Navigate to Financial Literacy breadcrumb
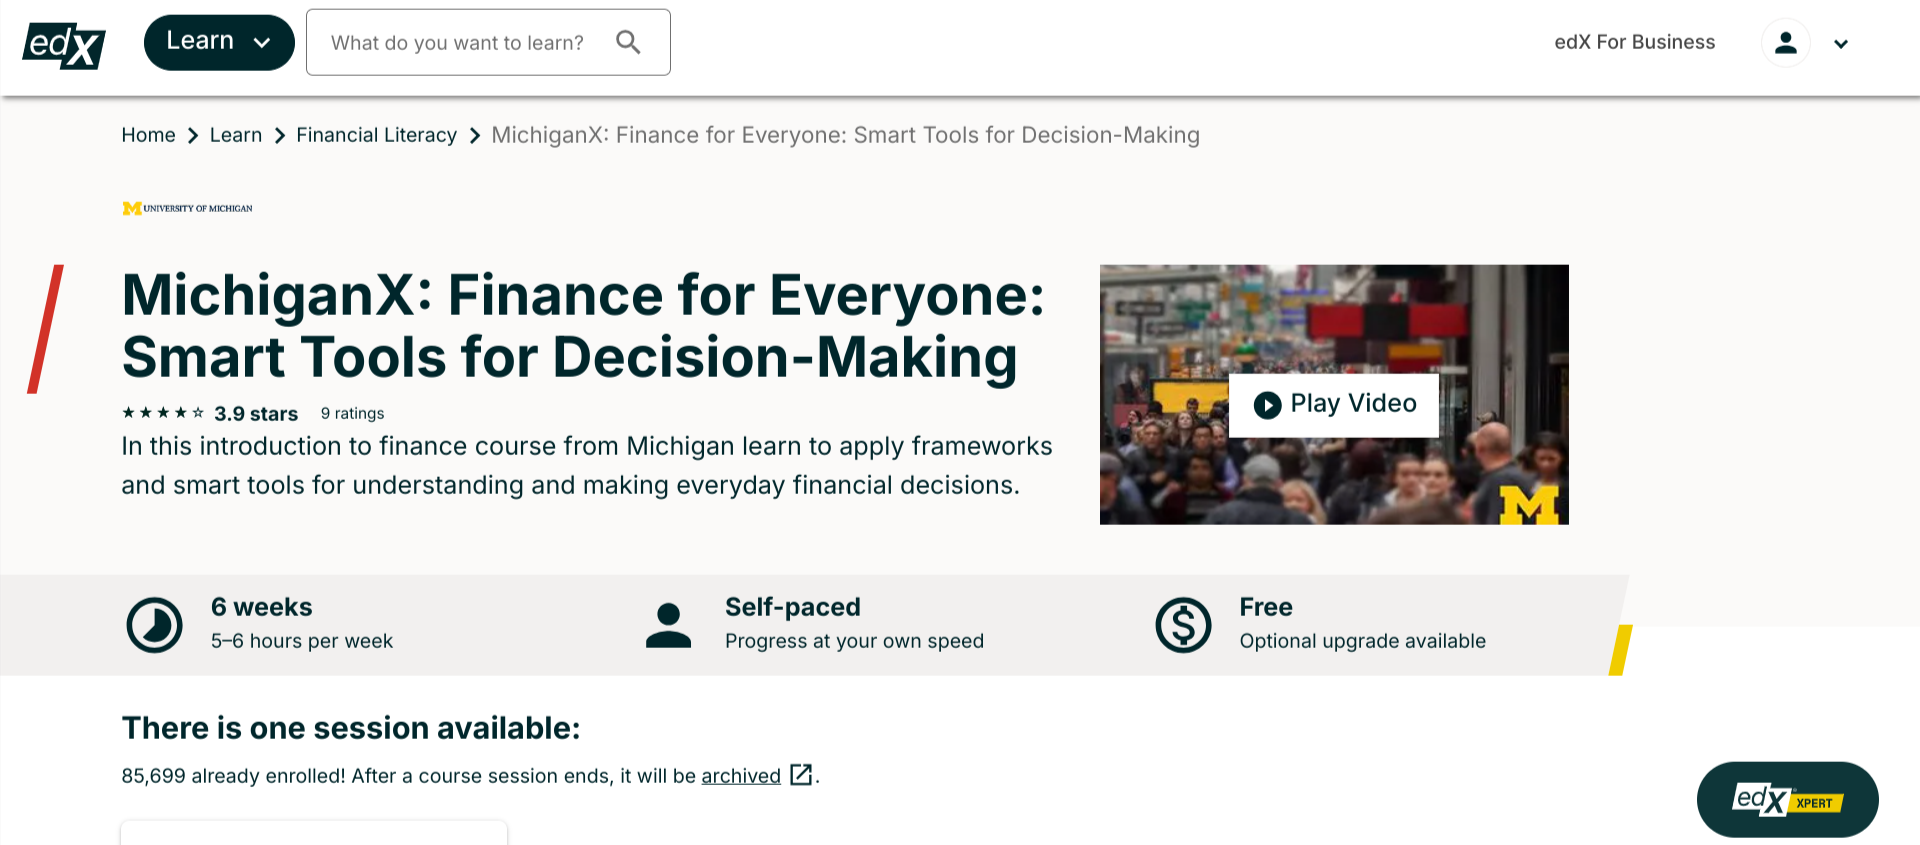 [376, 135]
